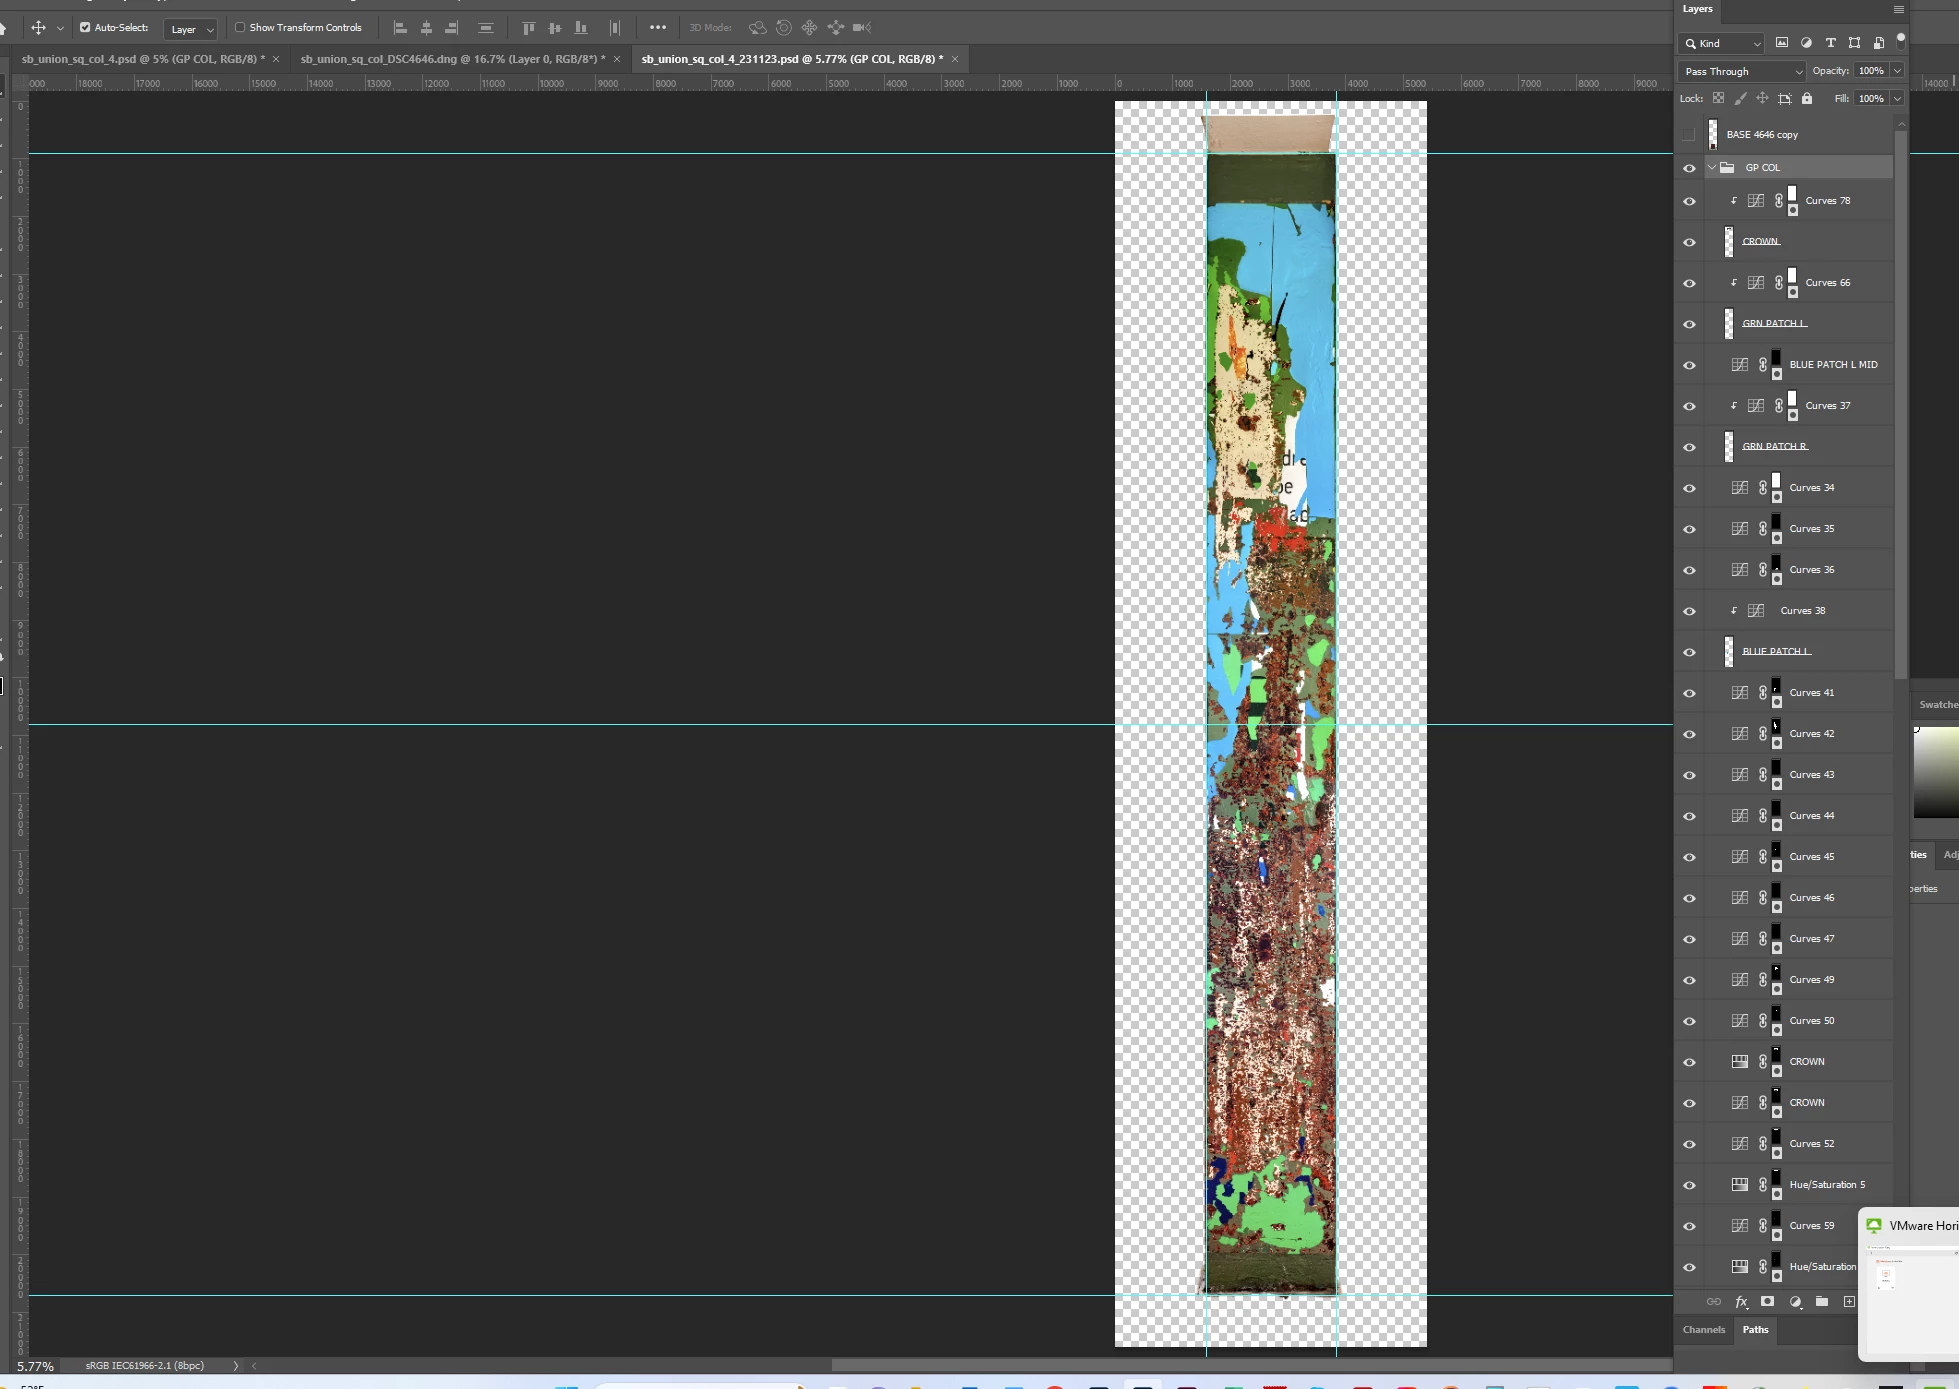Viewport: 1959px width, 1389px height.
Task: Click the lock all padlock icon
Action: point(1807,99)
